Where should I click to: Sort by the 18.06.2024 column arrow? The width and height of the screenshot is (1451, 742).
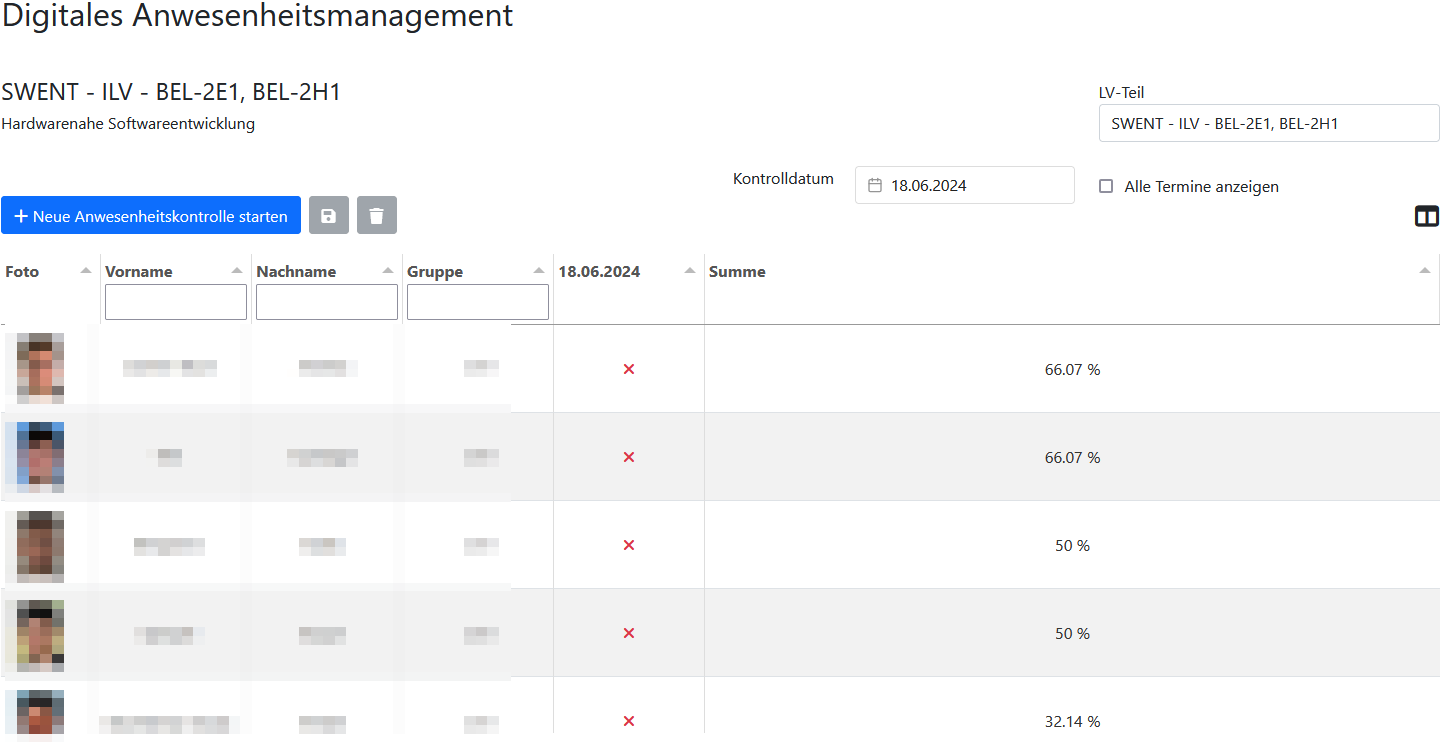point(689,271)
